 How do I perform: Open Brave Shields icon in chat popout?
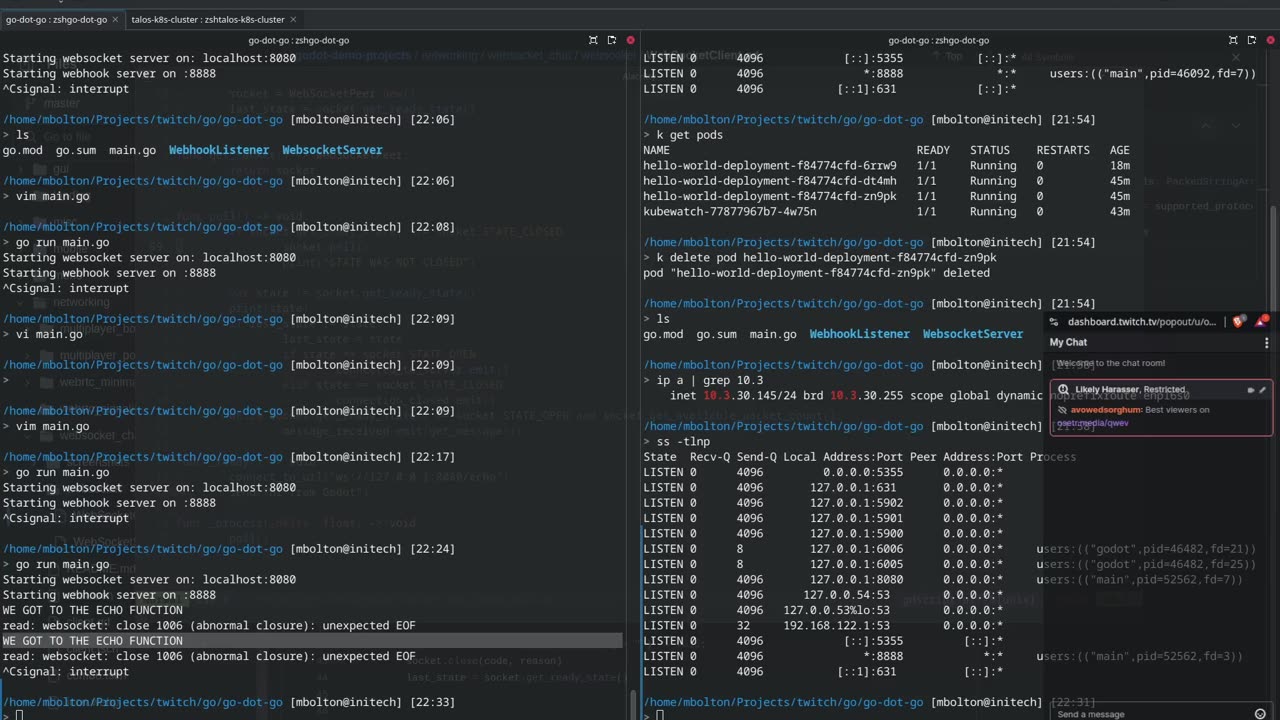(x=1237, y=321)
